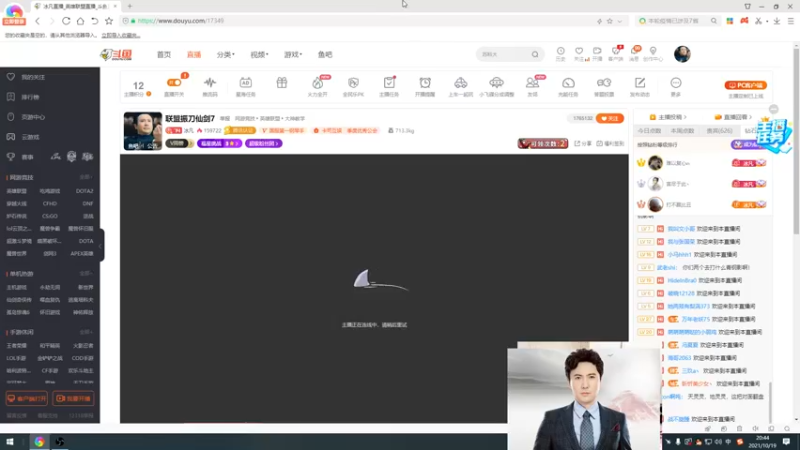The width and height of the screenshot is (800, 450).
Task: Open the alarm clock 开播提醒 icon
Action: pyautogui.click(x=425, y=83)
